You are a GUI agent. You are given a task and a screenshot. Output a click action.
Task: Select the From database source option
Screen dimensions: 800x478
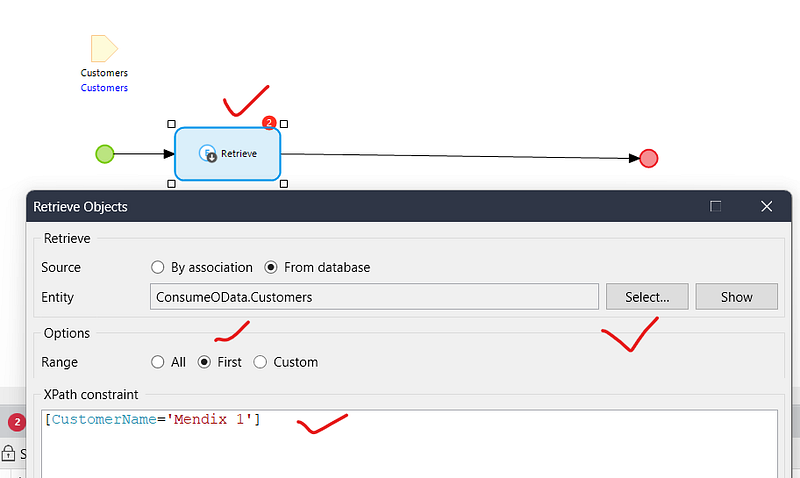click(271, 267)
